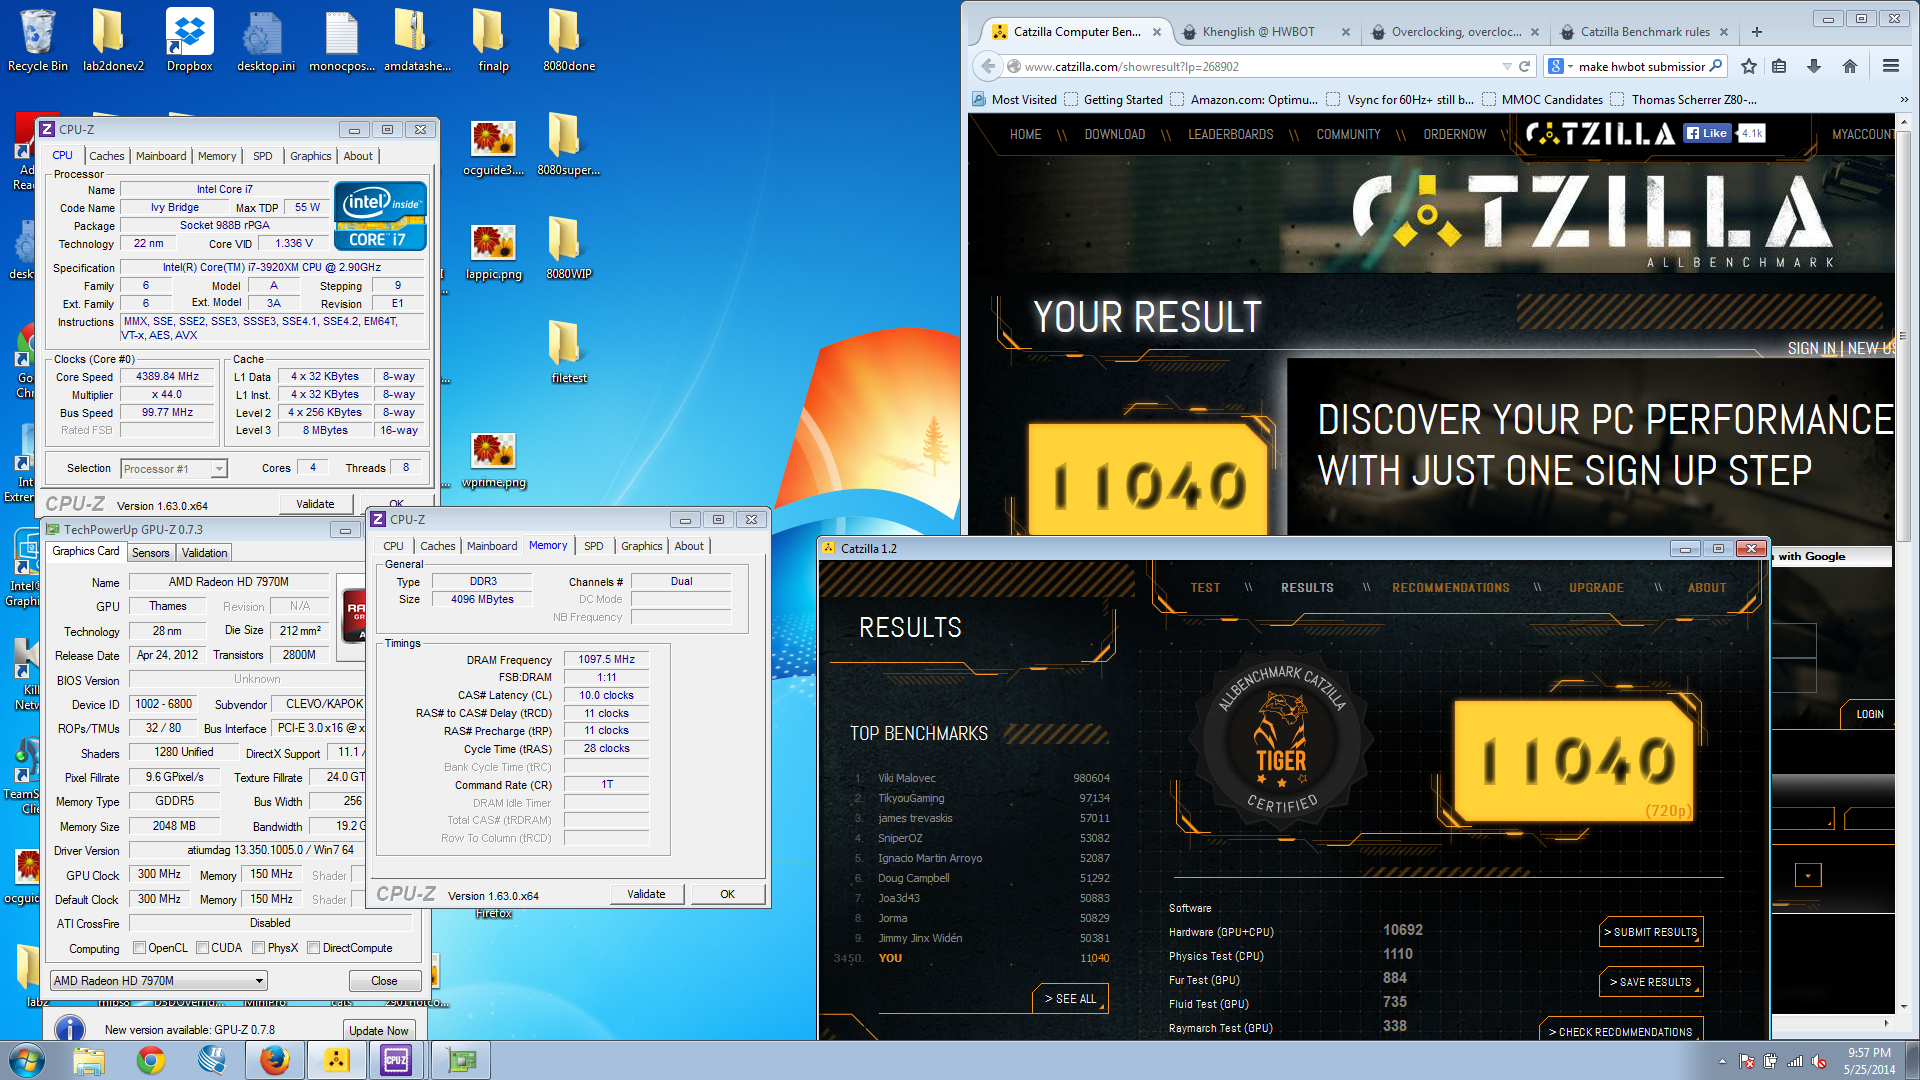1920x1080 pixels.
Task: Click the Facebook Like button on Catzilla site
Action: pyautogui.click(x=1707, y=133)
